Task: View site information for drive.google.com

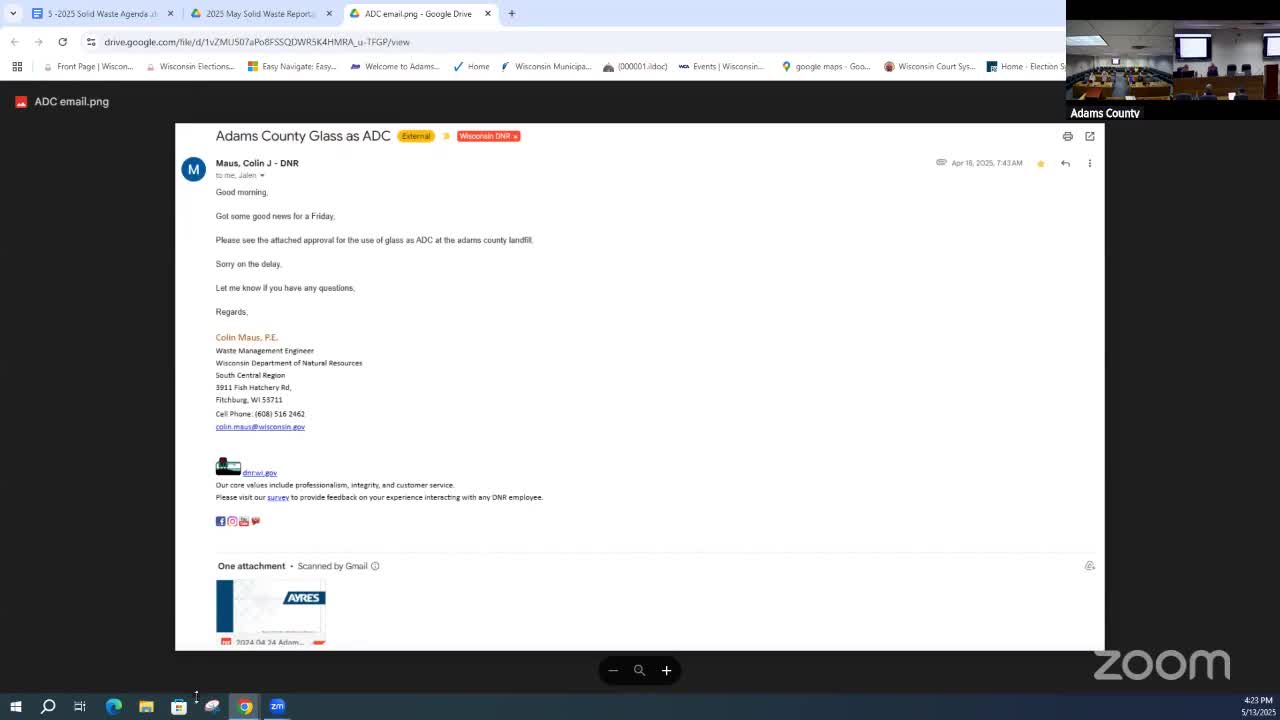Action: [91, 42]
